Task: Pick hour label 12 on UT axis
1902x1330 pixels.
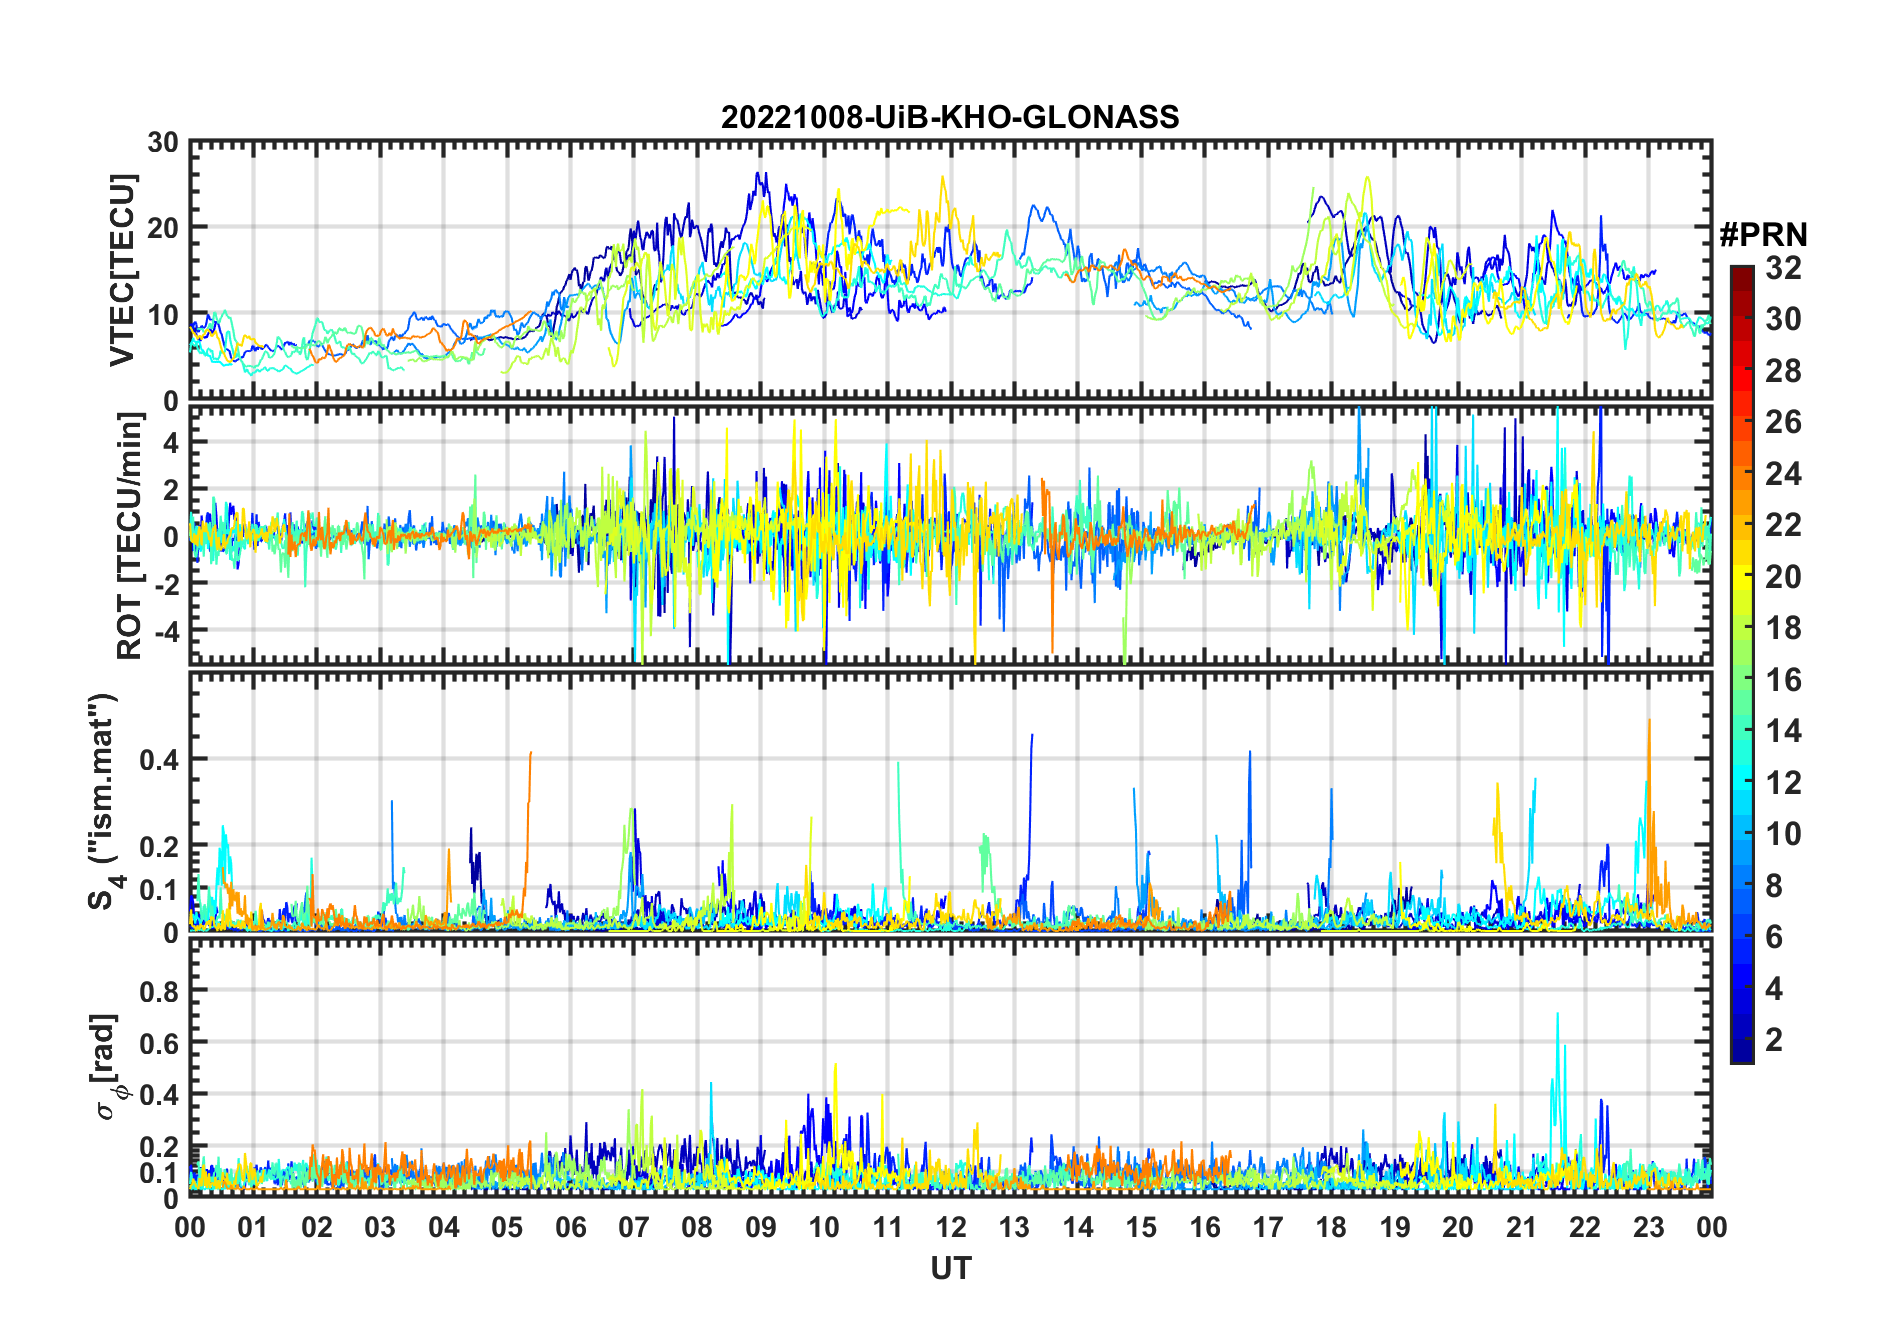Action: point(951,1228)
